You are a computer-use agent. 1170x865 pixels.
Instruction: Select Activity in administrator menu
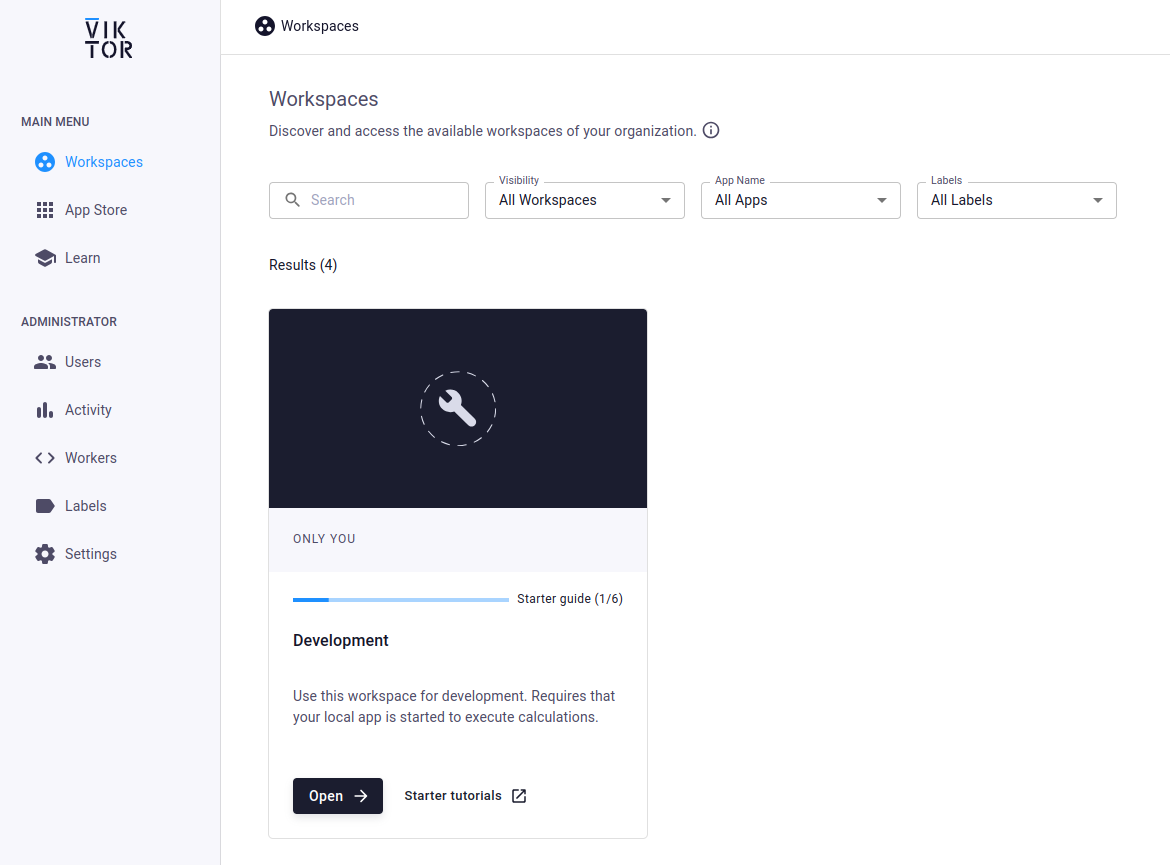(88, 410)
